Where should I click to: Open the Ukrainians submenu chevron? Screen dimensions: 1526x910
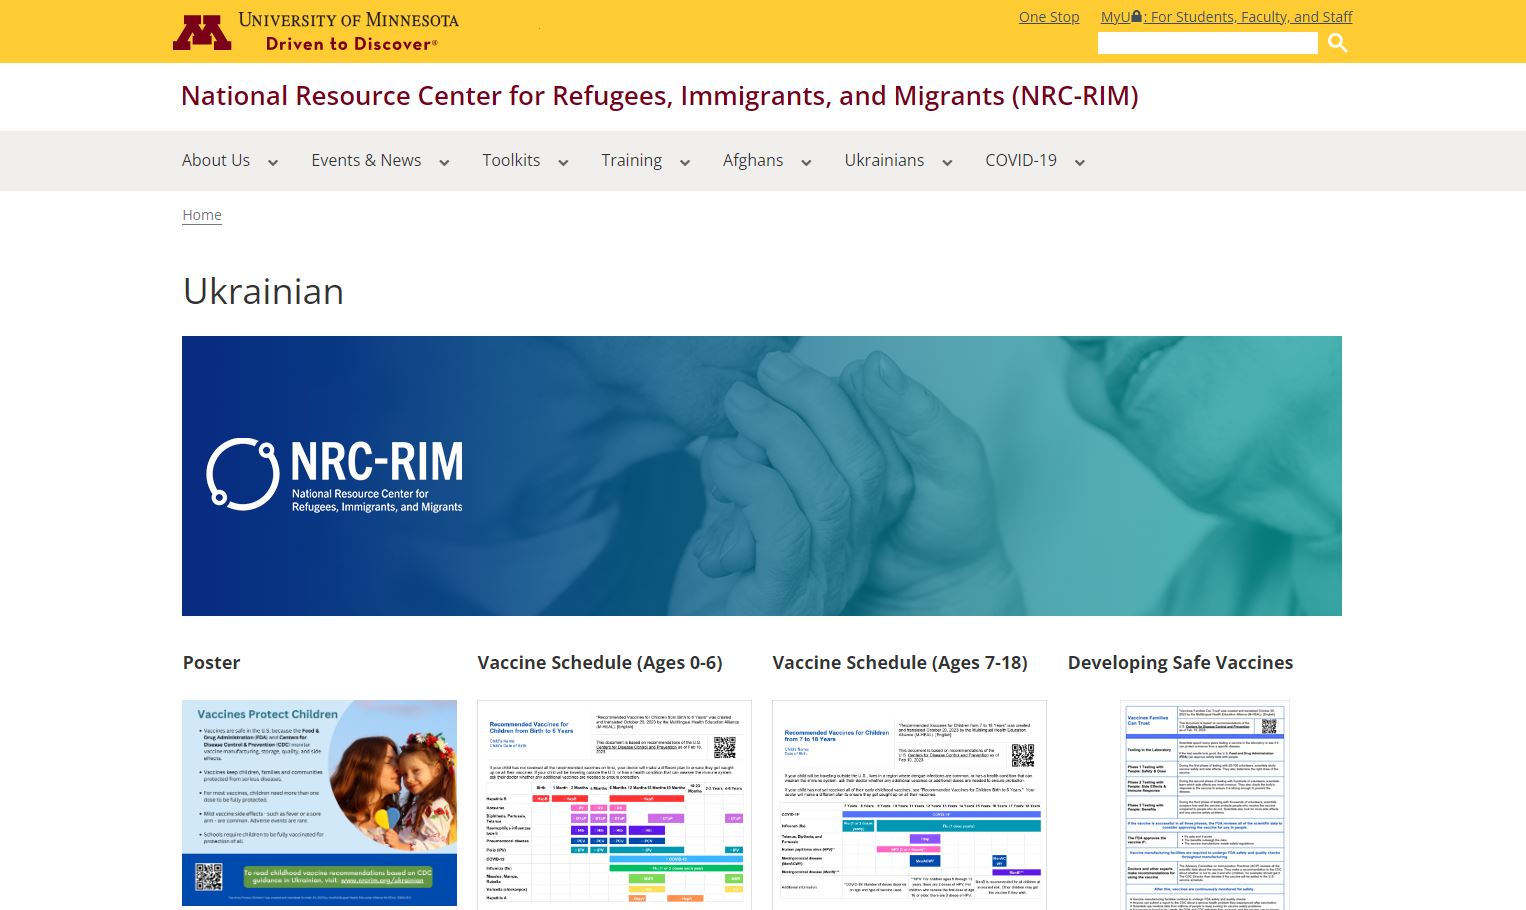[947, 162]
